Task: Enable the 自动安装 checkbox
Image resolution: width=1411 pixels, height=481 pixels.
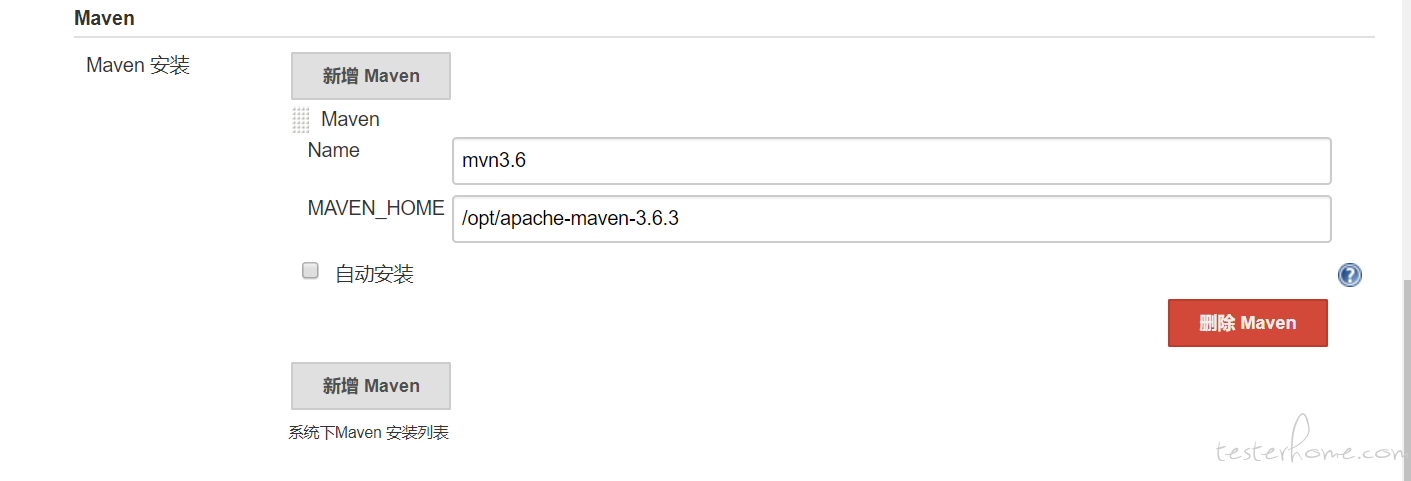Action: [311, 270]
